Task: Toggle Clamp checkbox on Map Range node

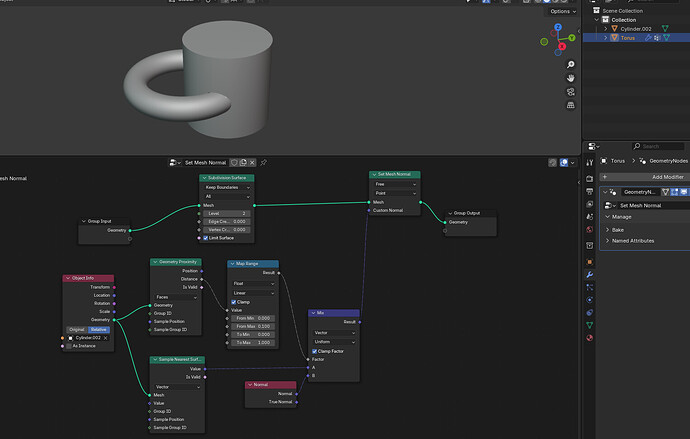Action: [x=234, y=302]
